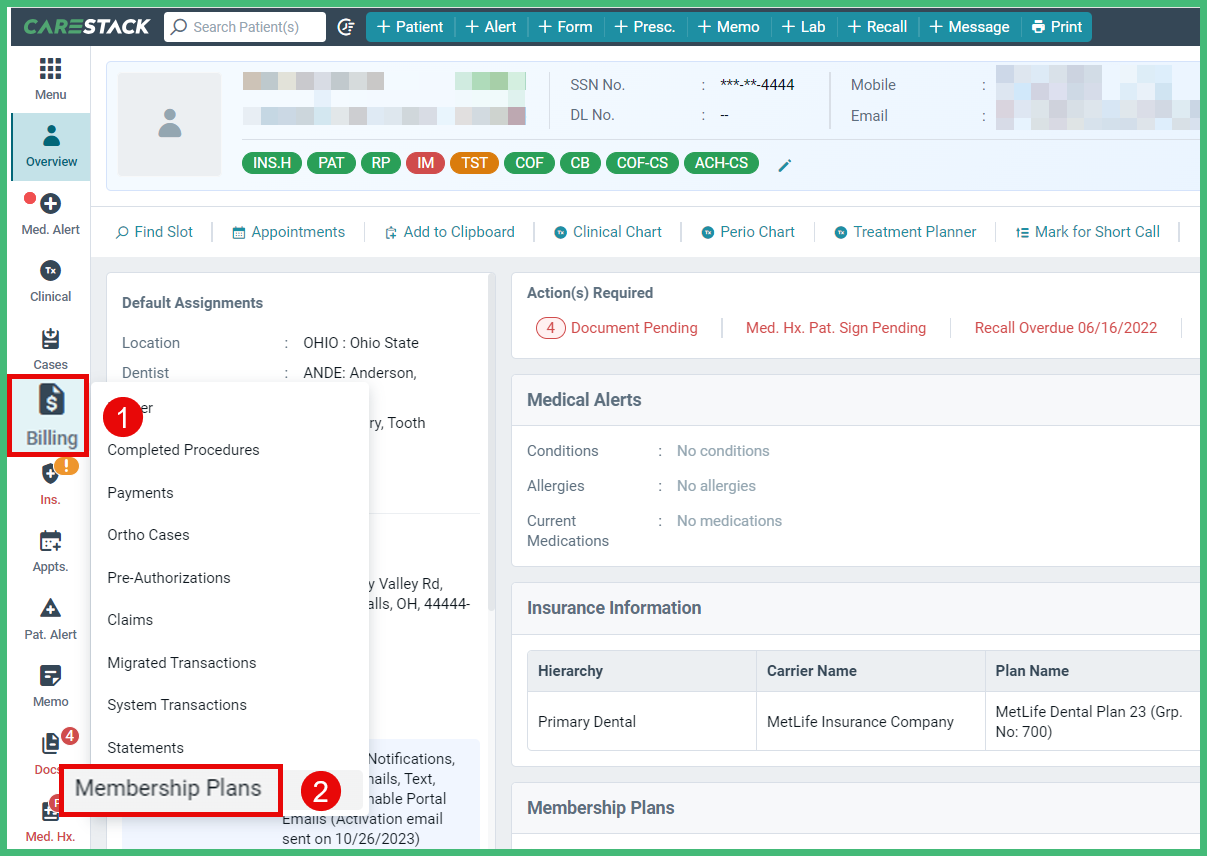1207x856 pixels.
Task: View insurance details via the Ins. sidebar icon
Action: click(48, 482)
